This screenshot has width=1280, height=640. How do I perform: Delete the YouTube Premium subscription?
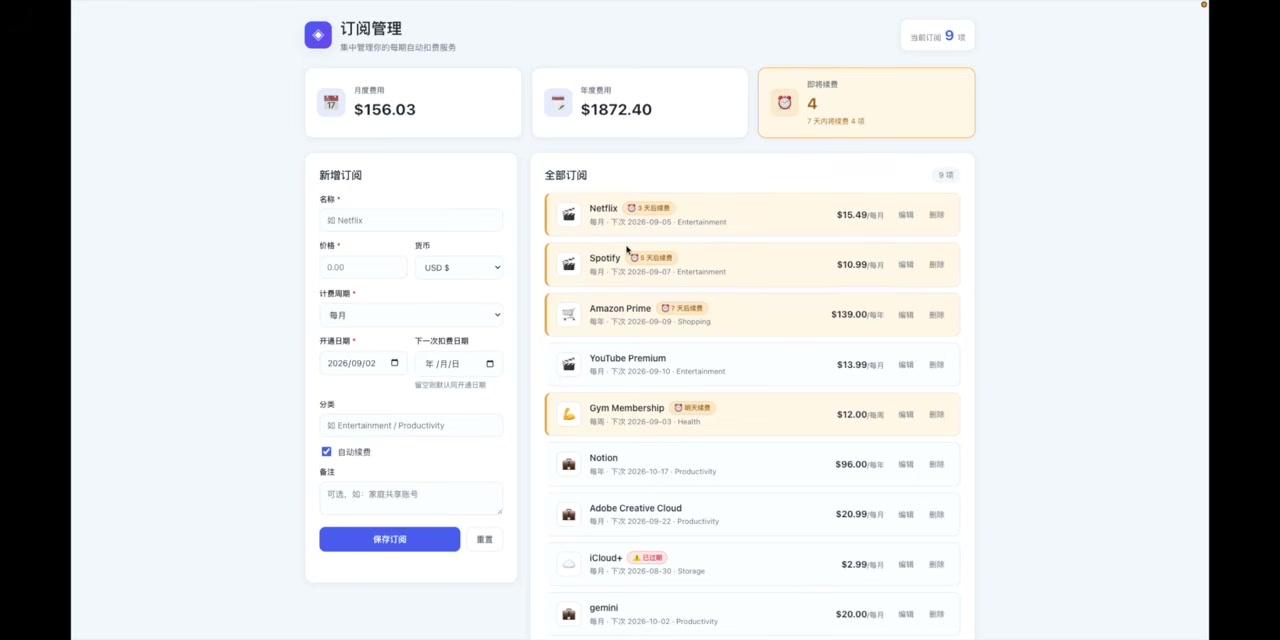click(936, 365)
